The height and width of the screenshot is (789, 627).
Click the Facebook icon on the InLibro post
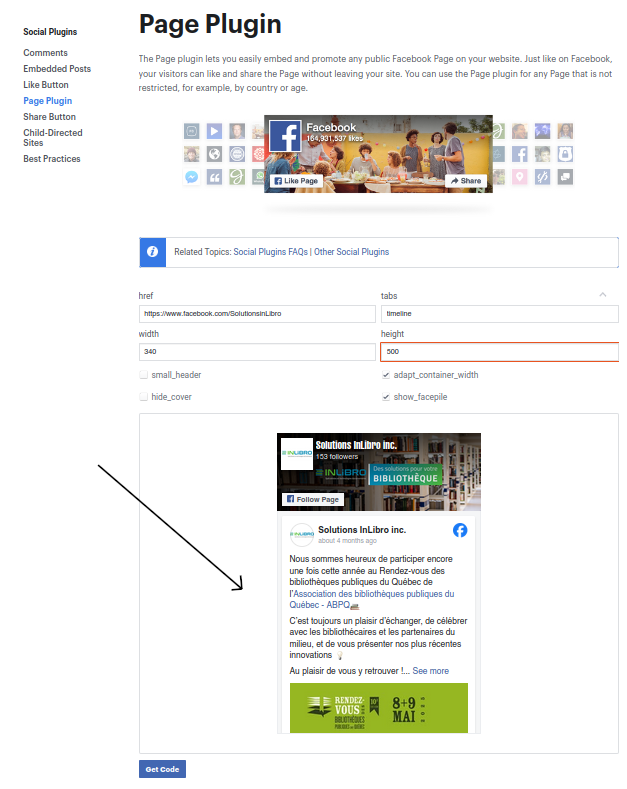tap(460, 530)
